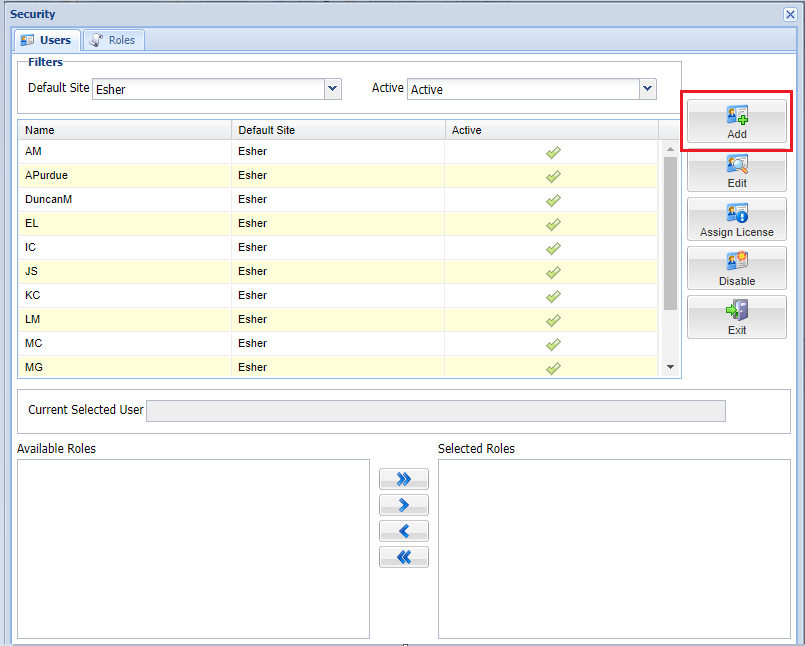This screenshot has height=646, width=805.
Task: Click the Selected Roles list box
Action: point(614,549)
